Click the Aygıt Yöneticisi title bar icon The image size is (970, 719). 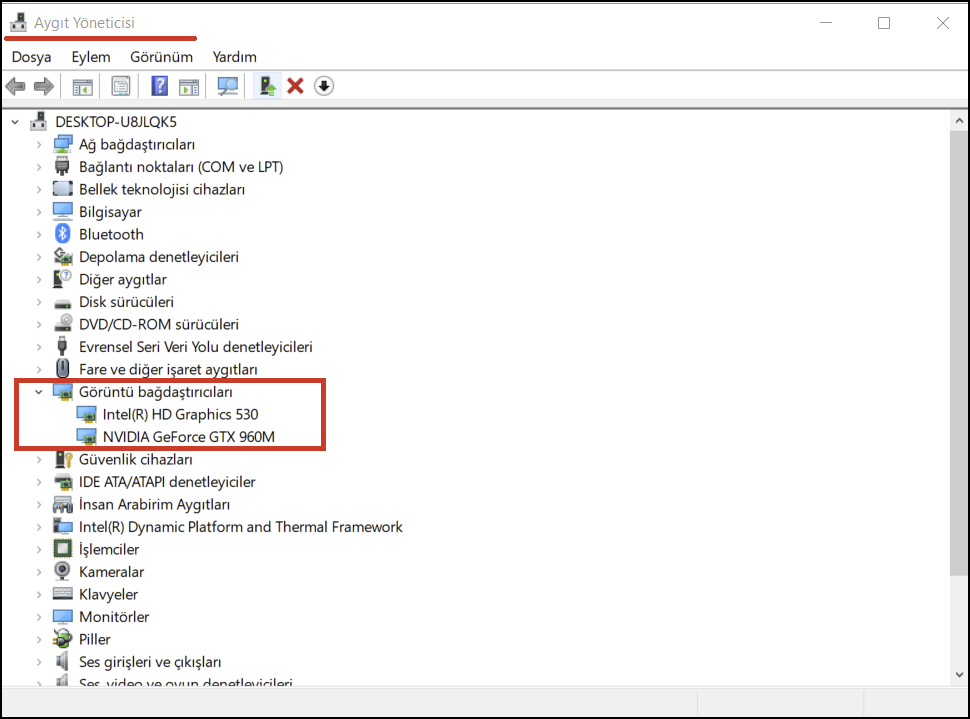pos(19,22)
